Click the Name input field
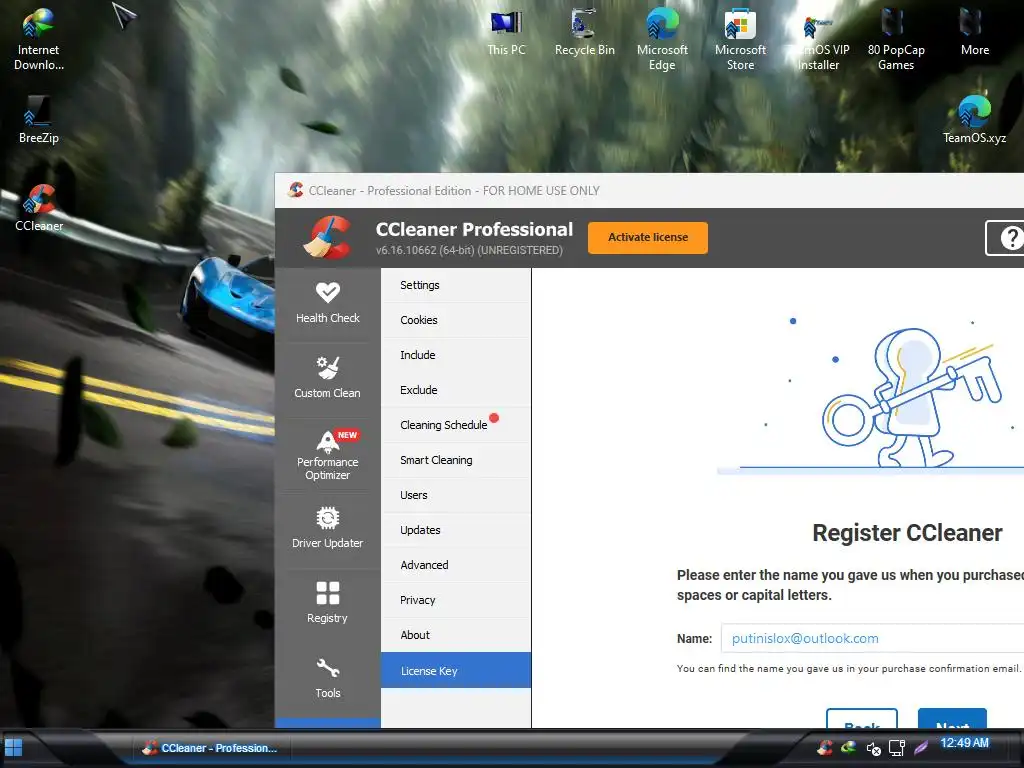 pyautogui.click(x=872, y=638)
